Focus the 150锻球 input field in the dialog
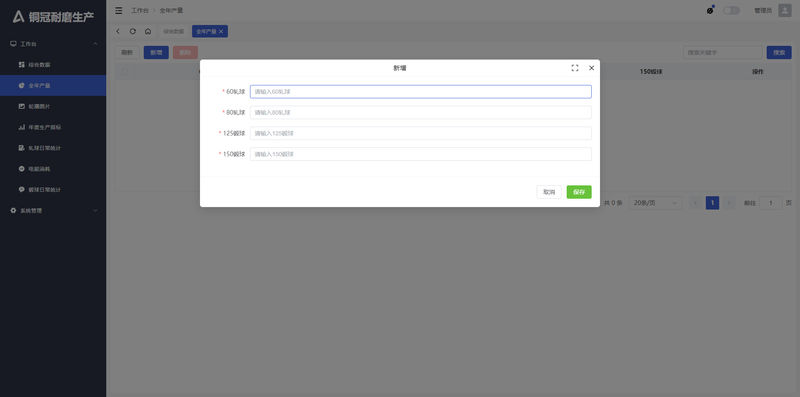This screenshot has width=800, height=397. coord(420,154)
